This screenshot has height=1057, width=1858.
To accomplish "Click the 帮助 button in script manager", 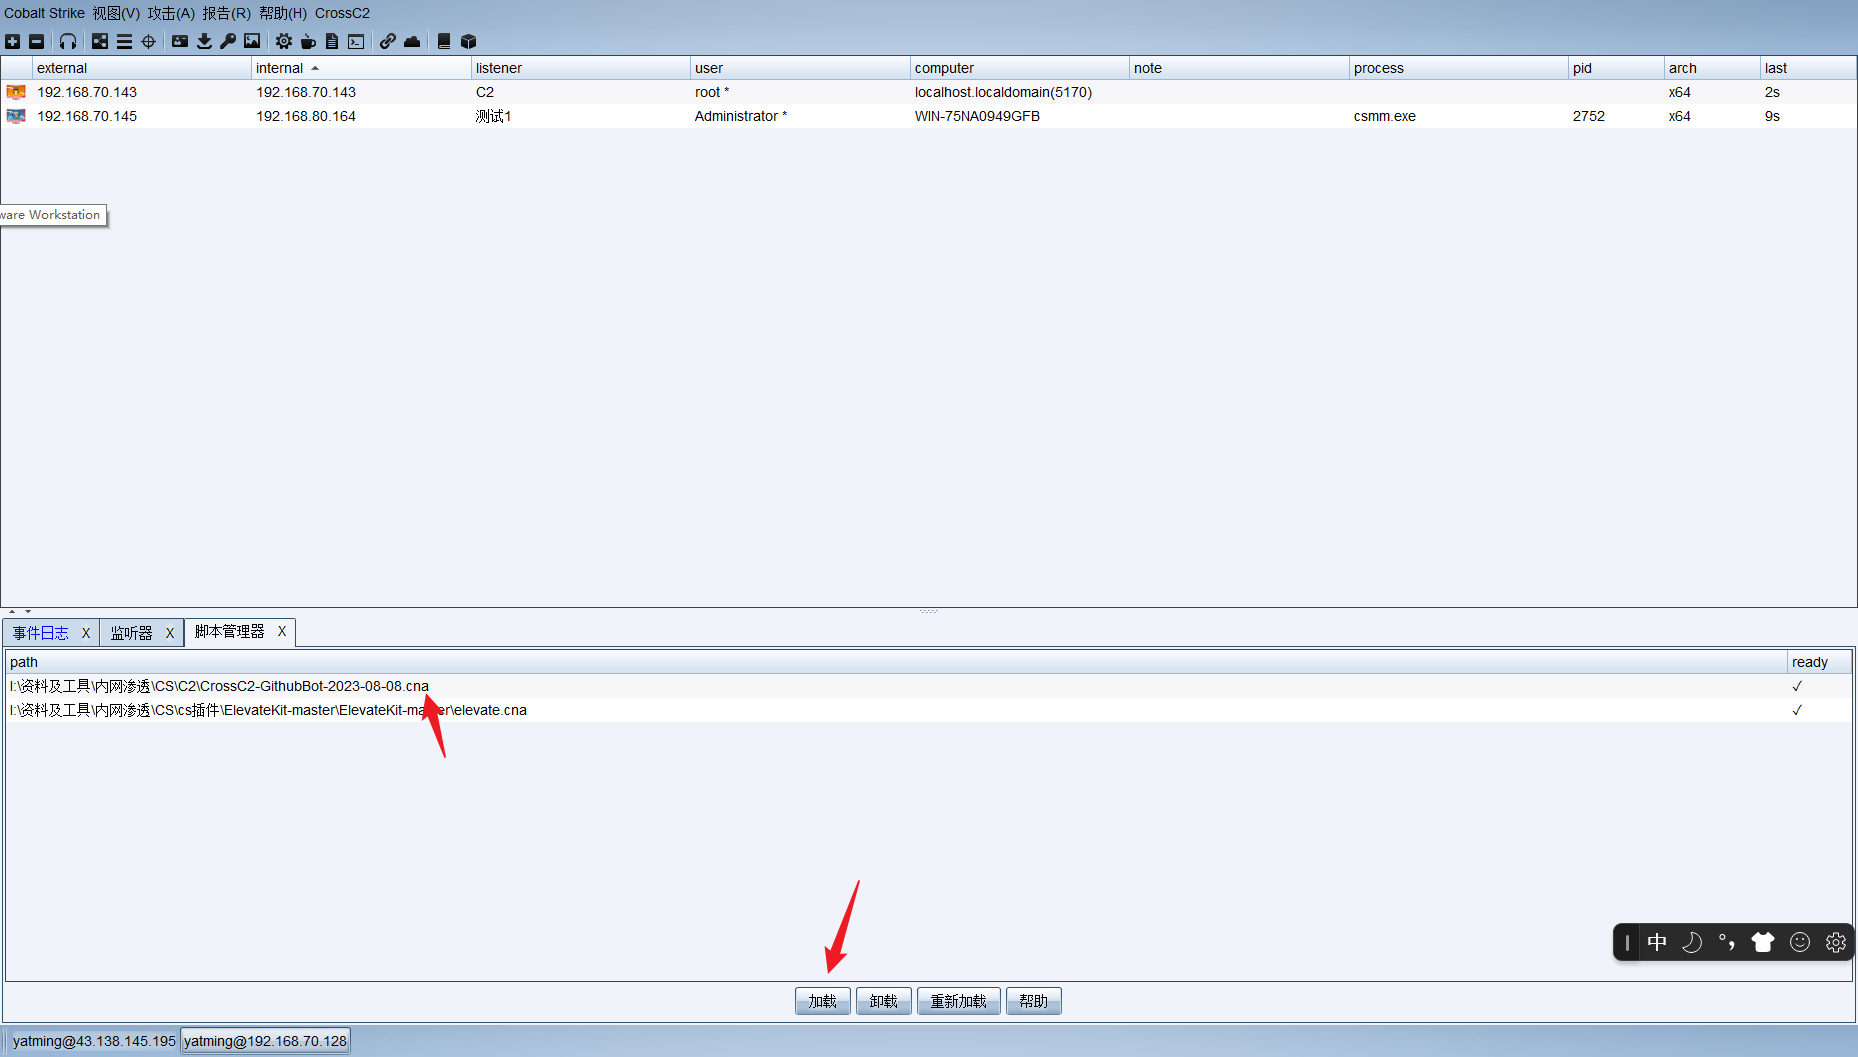I will [1034, 1001].
